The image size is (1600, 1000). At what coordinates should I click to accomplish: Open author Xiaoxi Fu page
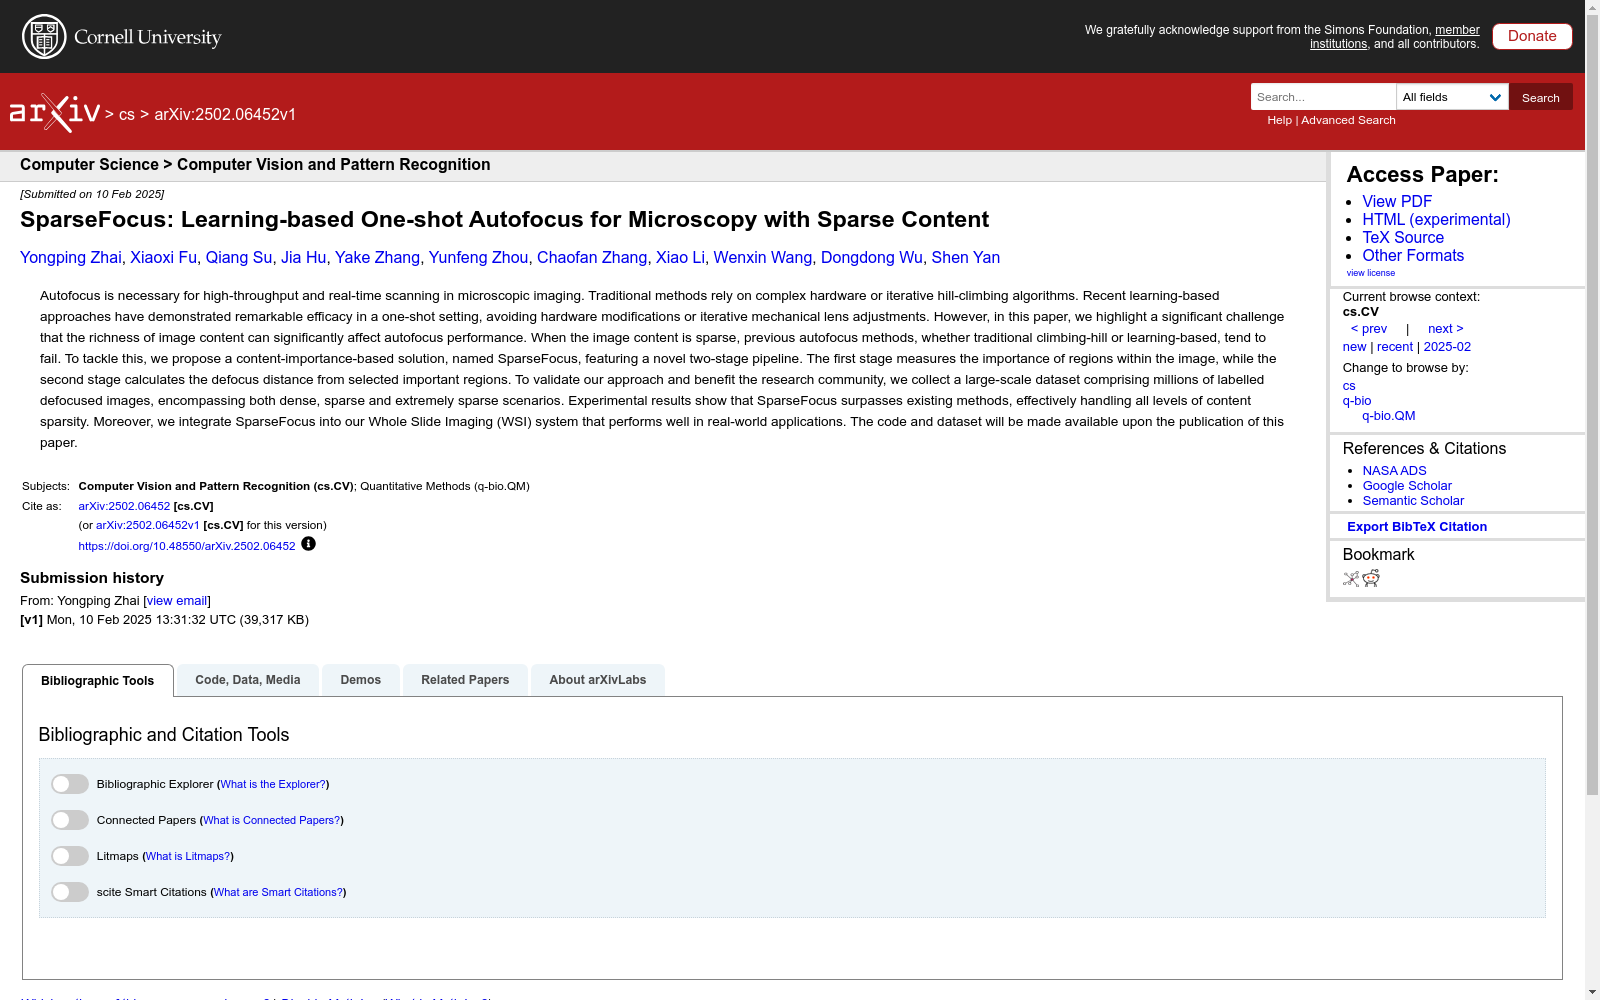tap(164, 258)
